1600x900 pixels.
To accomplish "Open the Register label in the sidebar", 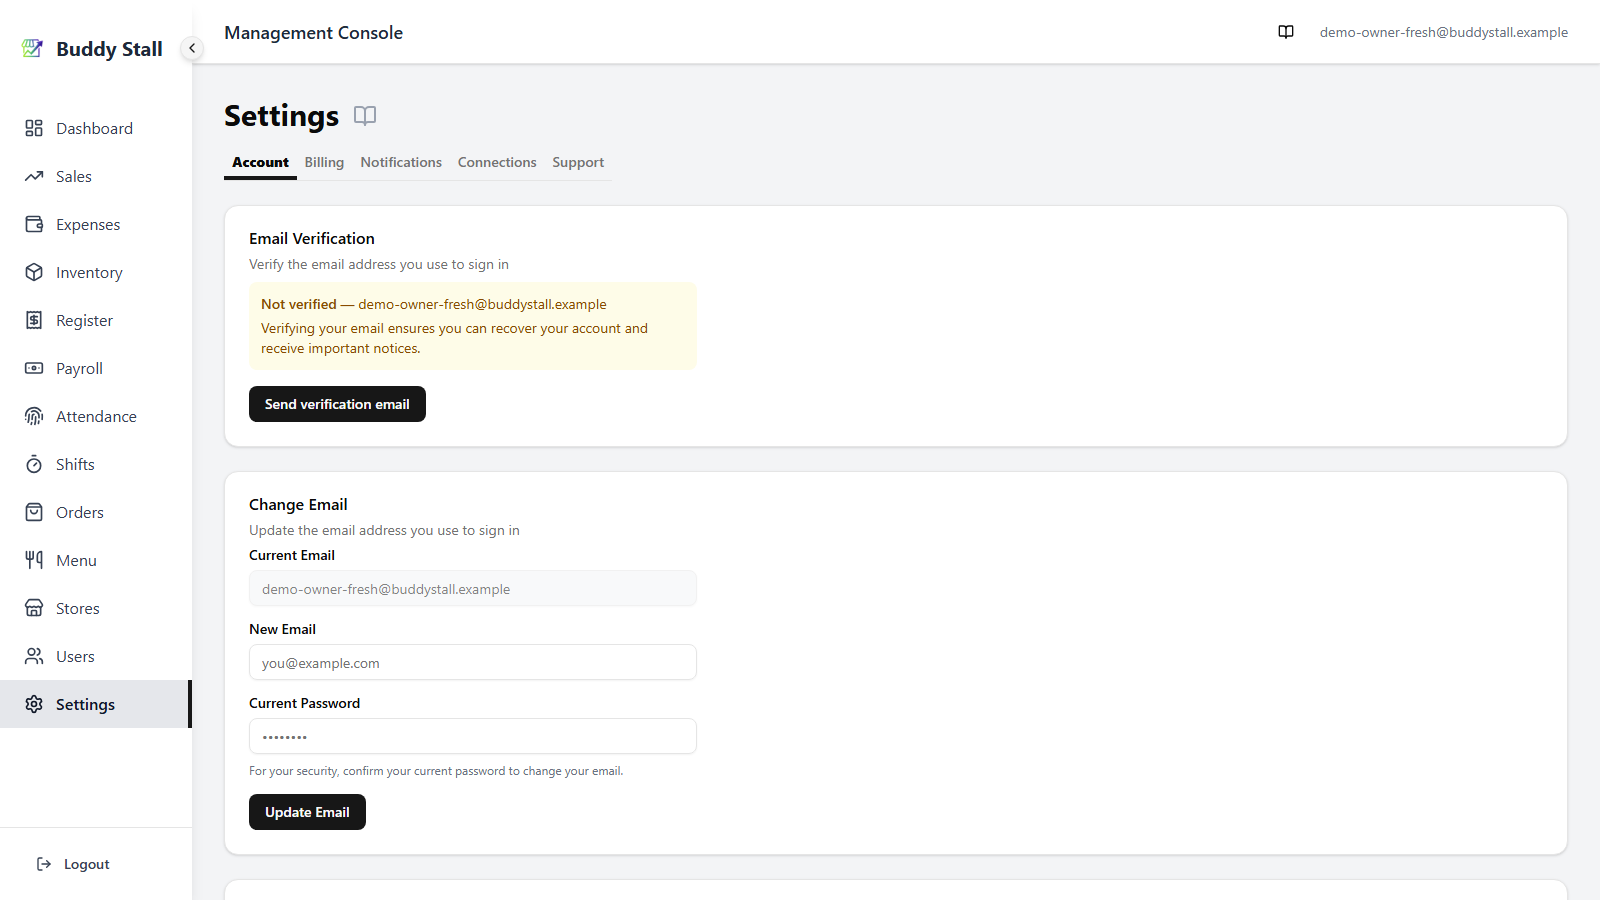I will [84, 320].
